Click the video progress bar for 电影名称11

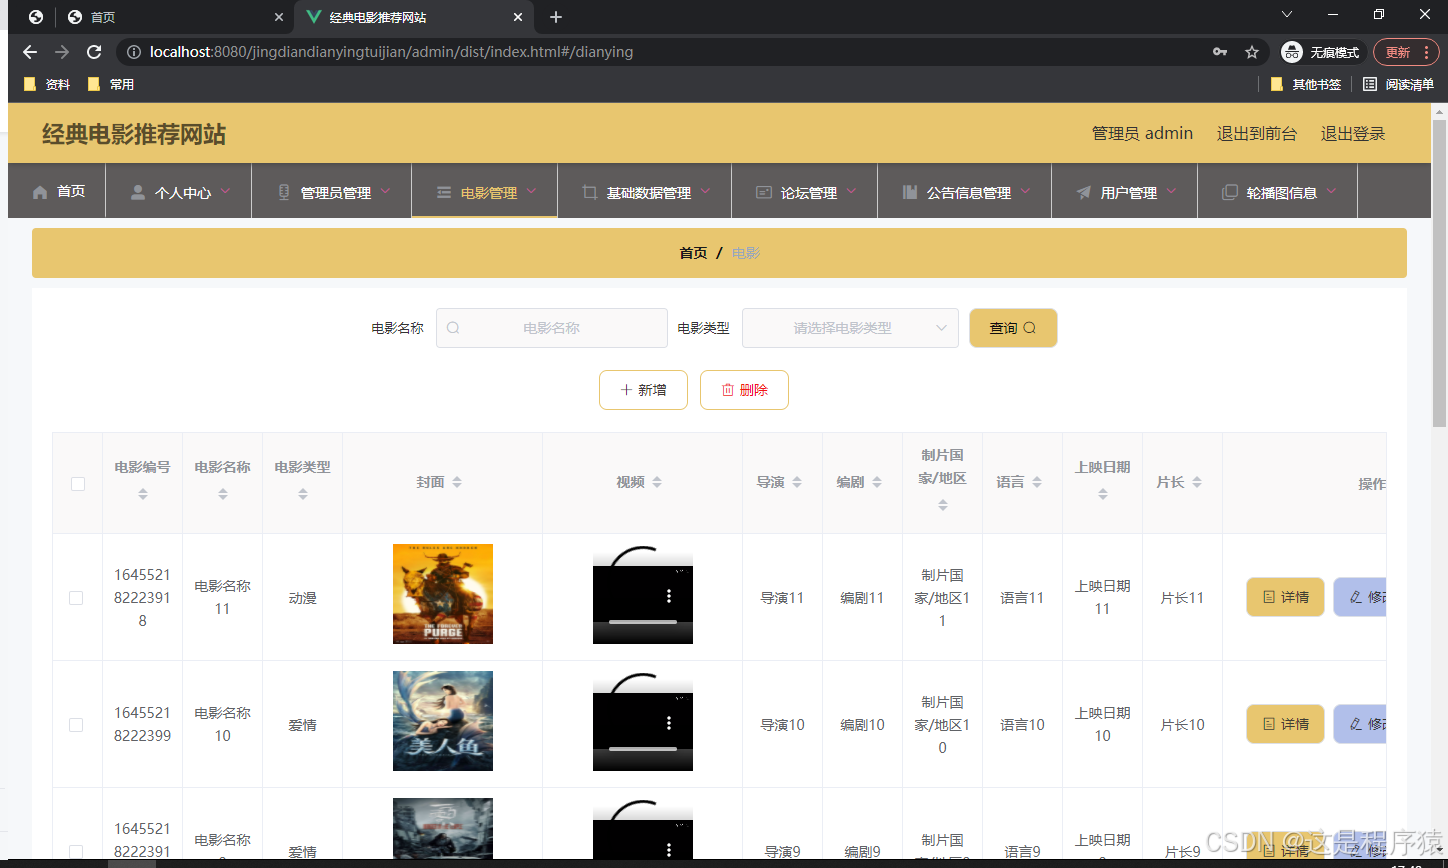click(x=643, y=622)
